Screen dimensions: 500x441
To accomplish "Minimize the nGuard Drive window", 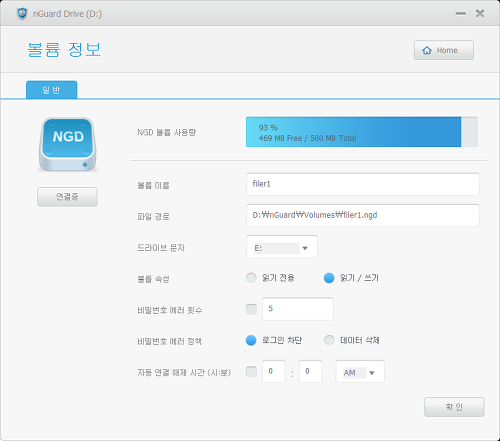I will (x=461, y=14).
